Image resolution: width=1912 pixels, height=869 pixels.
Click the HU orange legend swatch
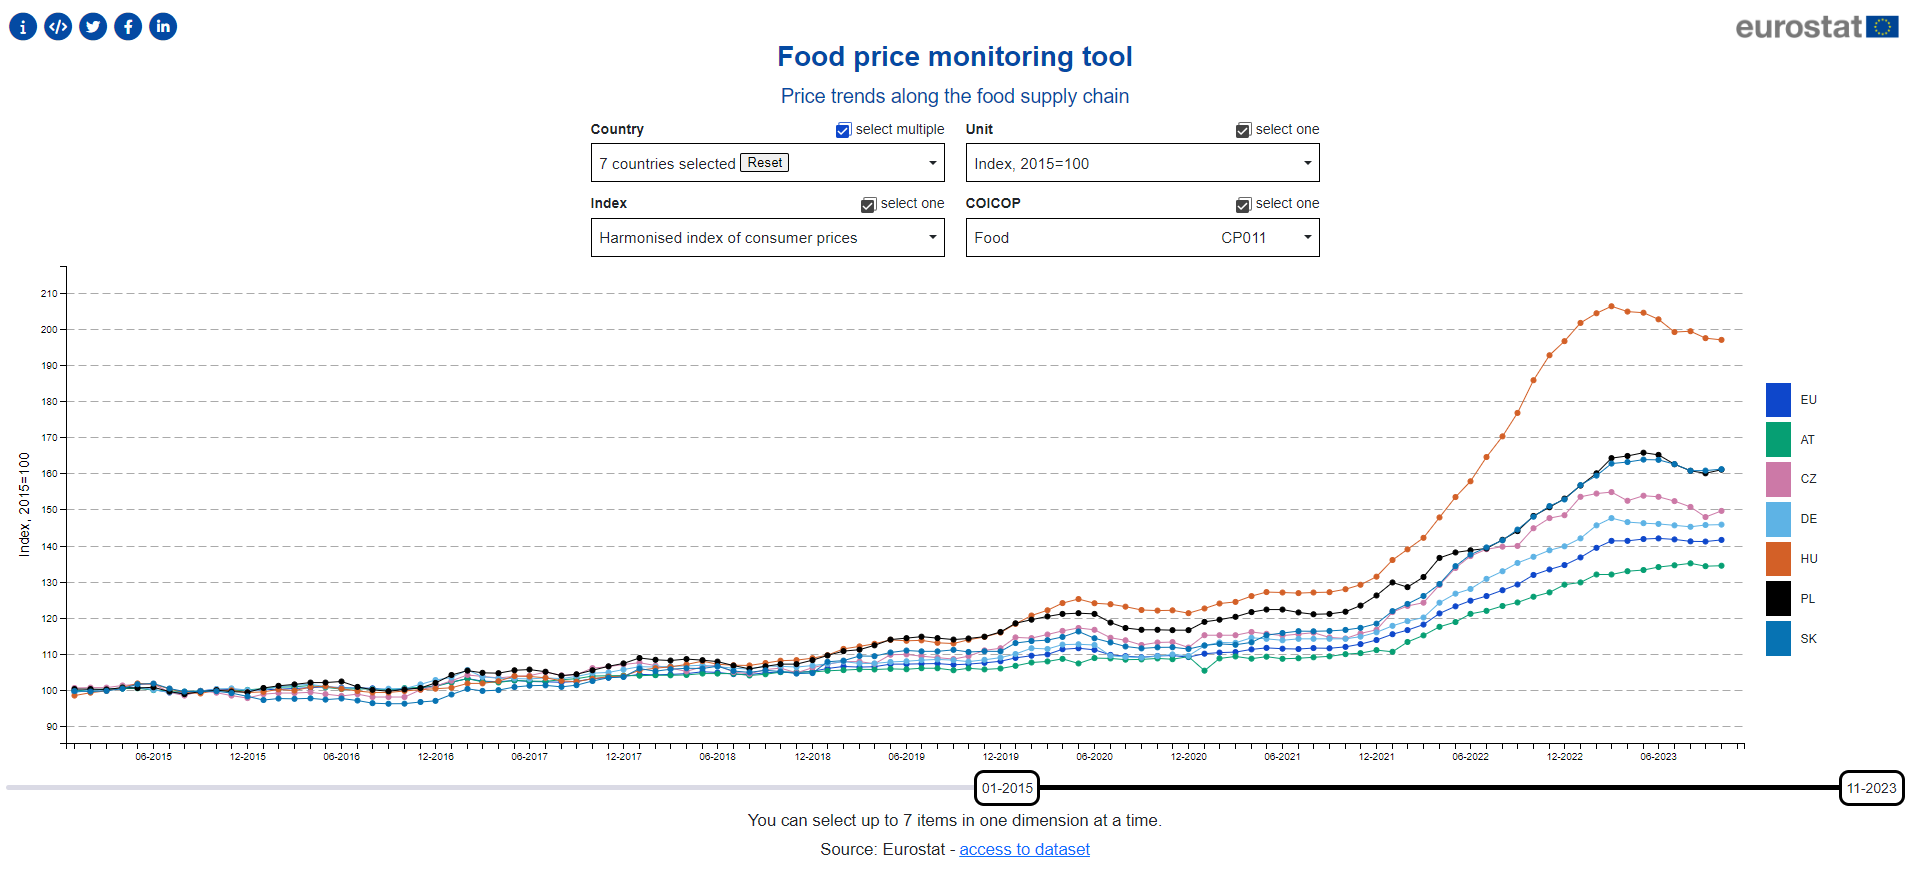tap(1778, 559)
